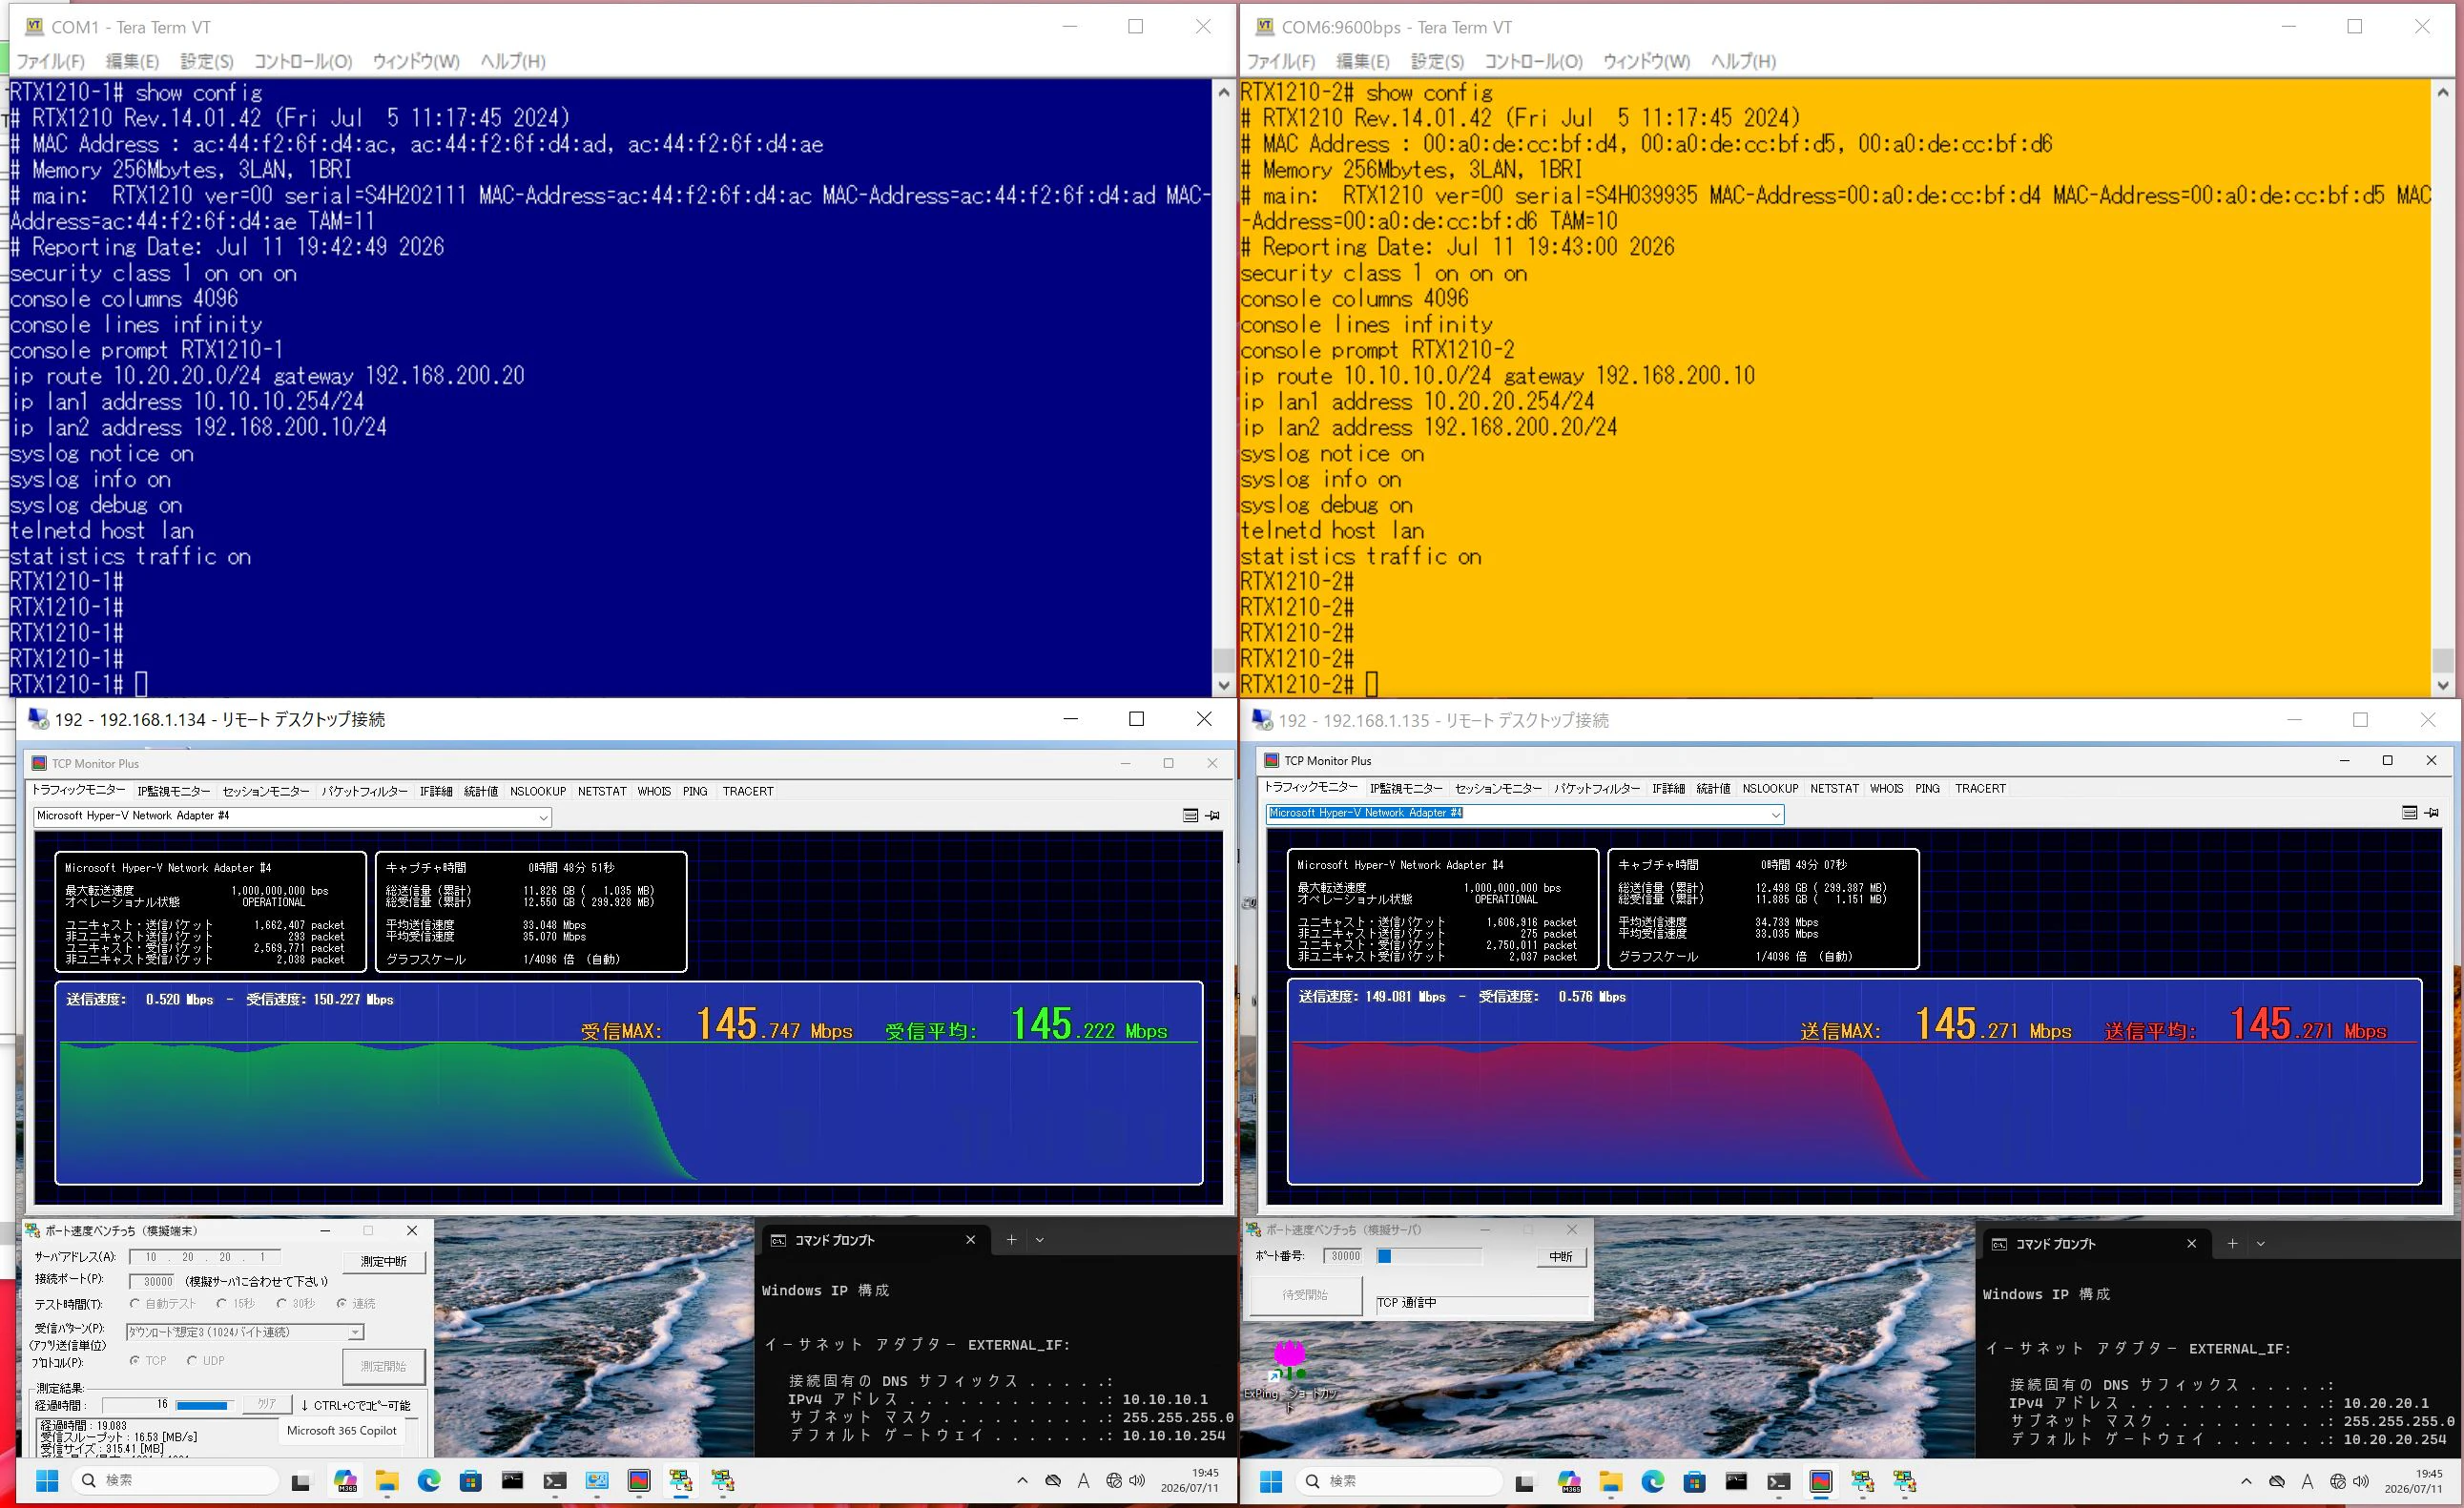The width and height of the screenshot is (2464, 1508).
Task: Open tab dropdown chevron in right コマンド プロンプト
Action: [2261, 1244]
